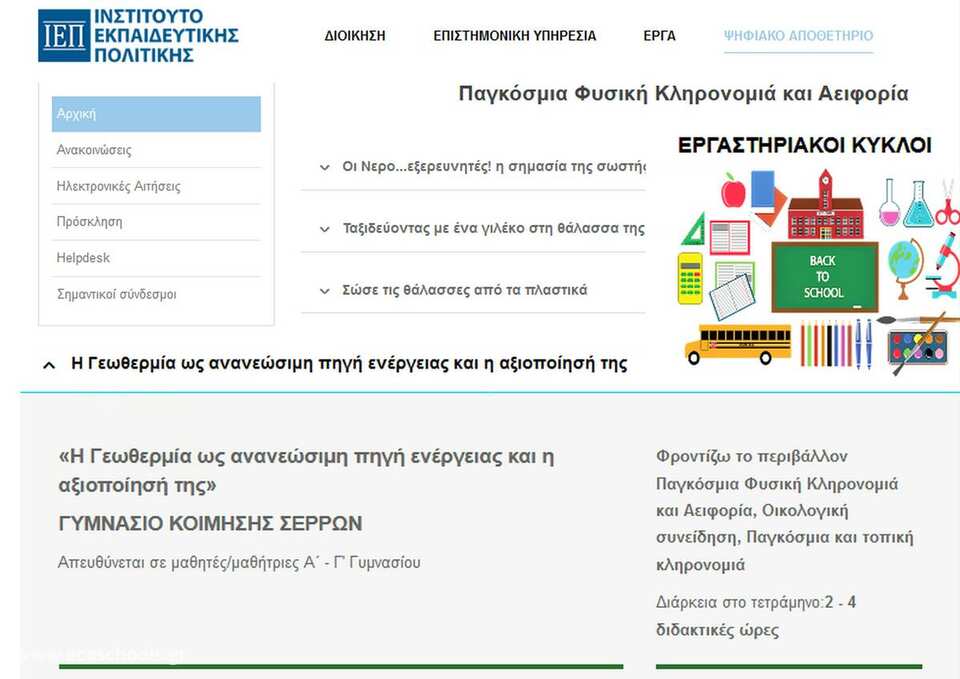Expand chevron beside Ταξιδεύοντας με ένα γιλέκο

click(324, 229)
